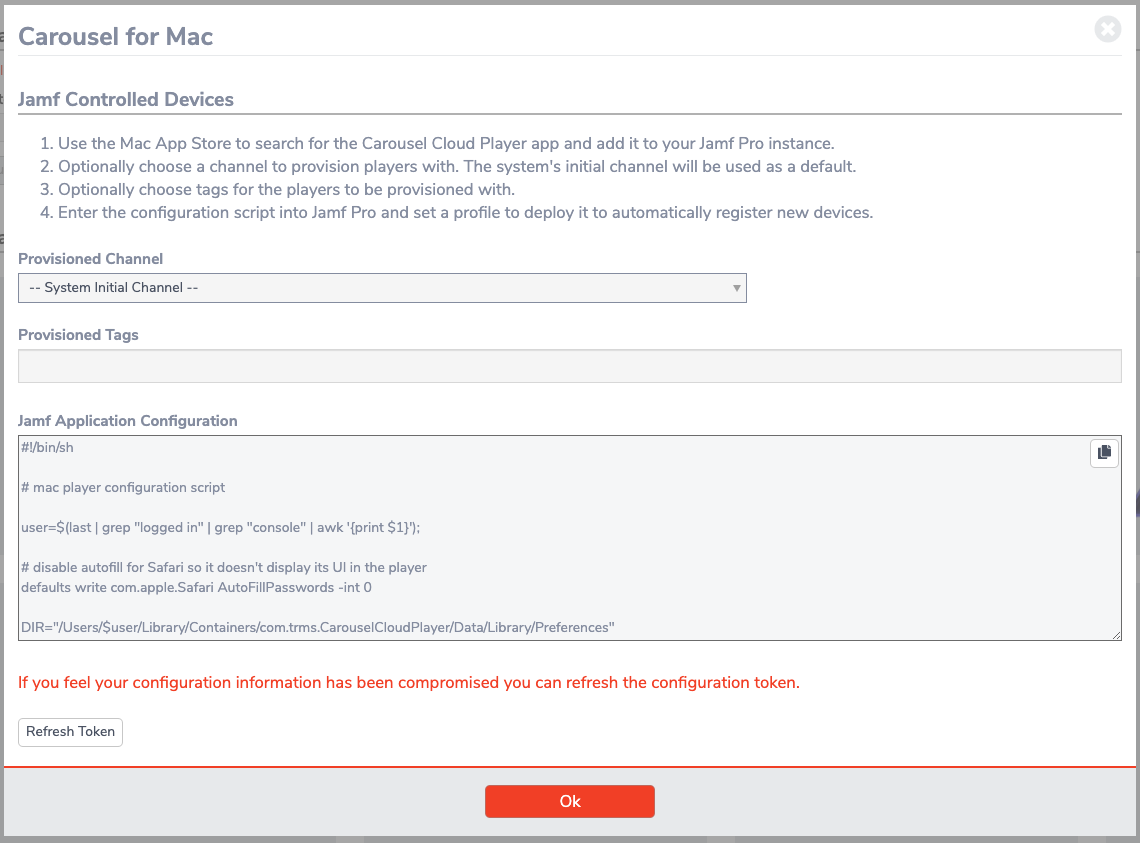Click step 2 about choosing a channel
This screenshot has width=1140, height=843.
(x=457, y=167)
